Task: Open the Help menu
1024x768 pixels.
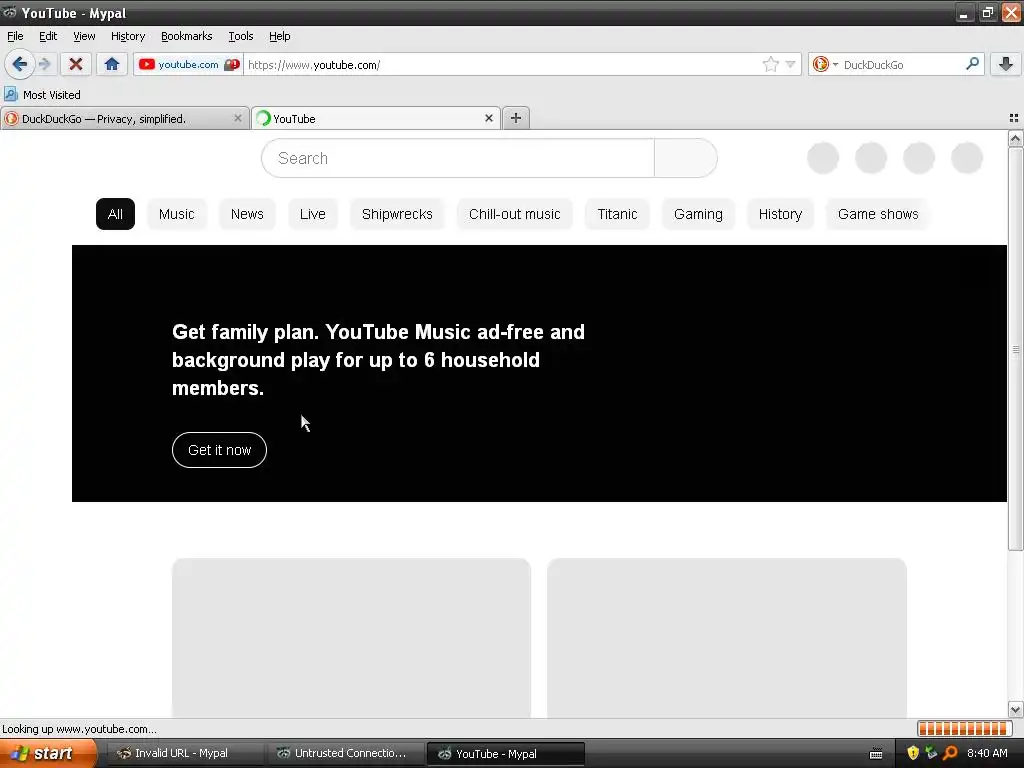Action: coord(280,36)
